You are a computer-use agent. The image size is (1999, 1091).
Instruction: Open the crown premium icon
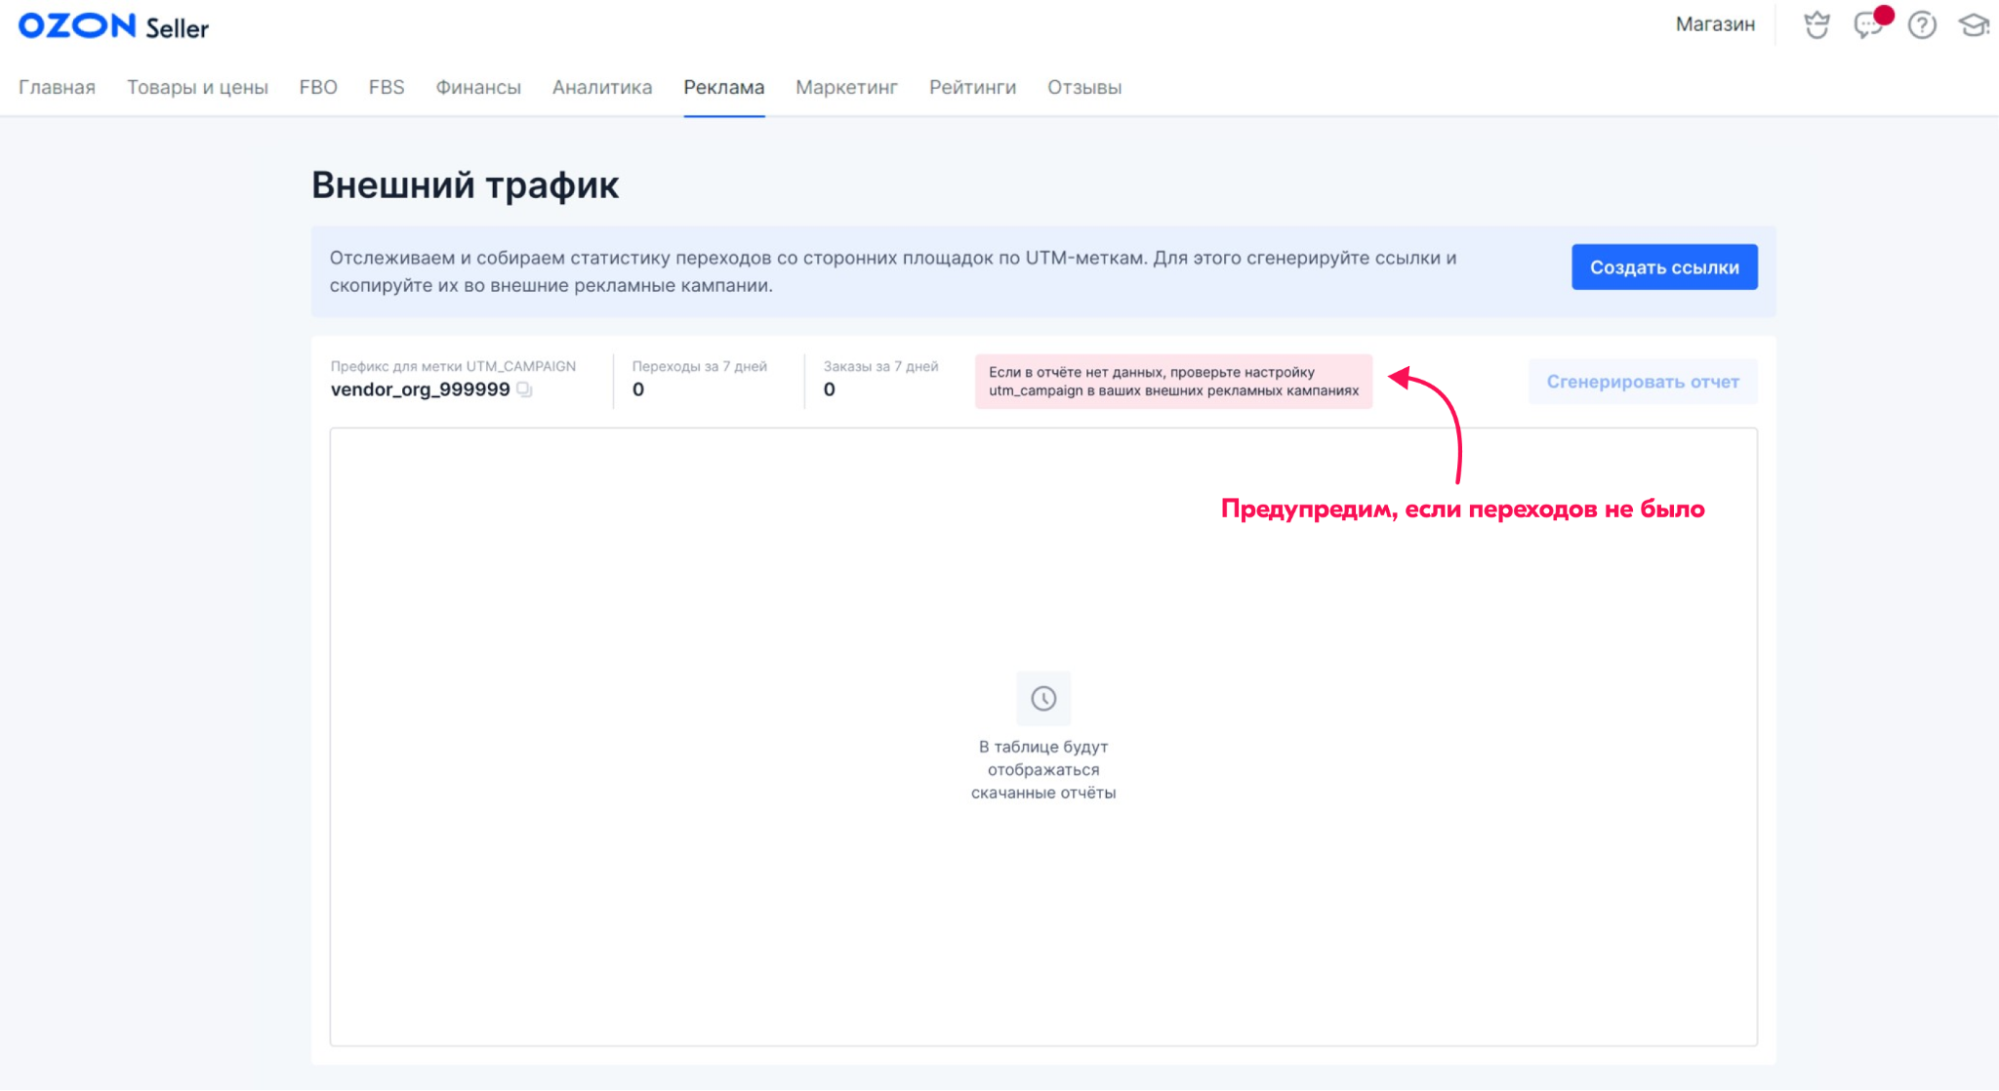click(x=1816, y=25)
